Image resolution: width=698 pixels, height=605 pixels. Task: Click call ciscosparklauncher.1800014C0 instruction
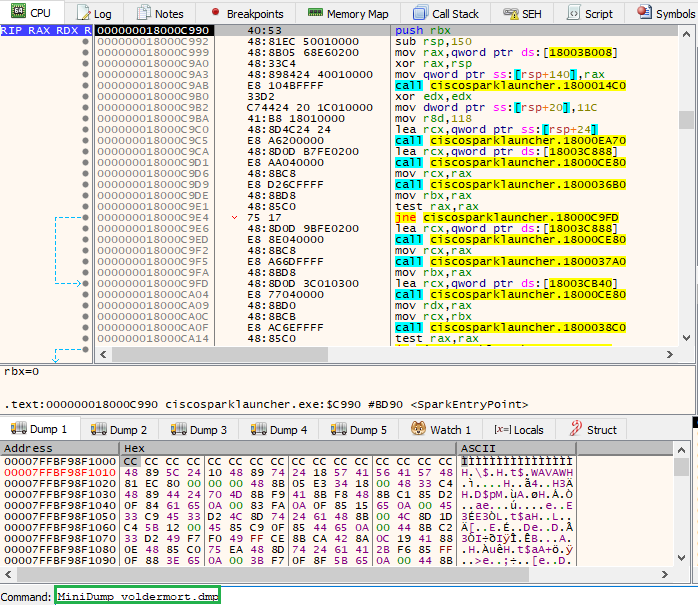(511, 85)
